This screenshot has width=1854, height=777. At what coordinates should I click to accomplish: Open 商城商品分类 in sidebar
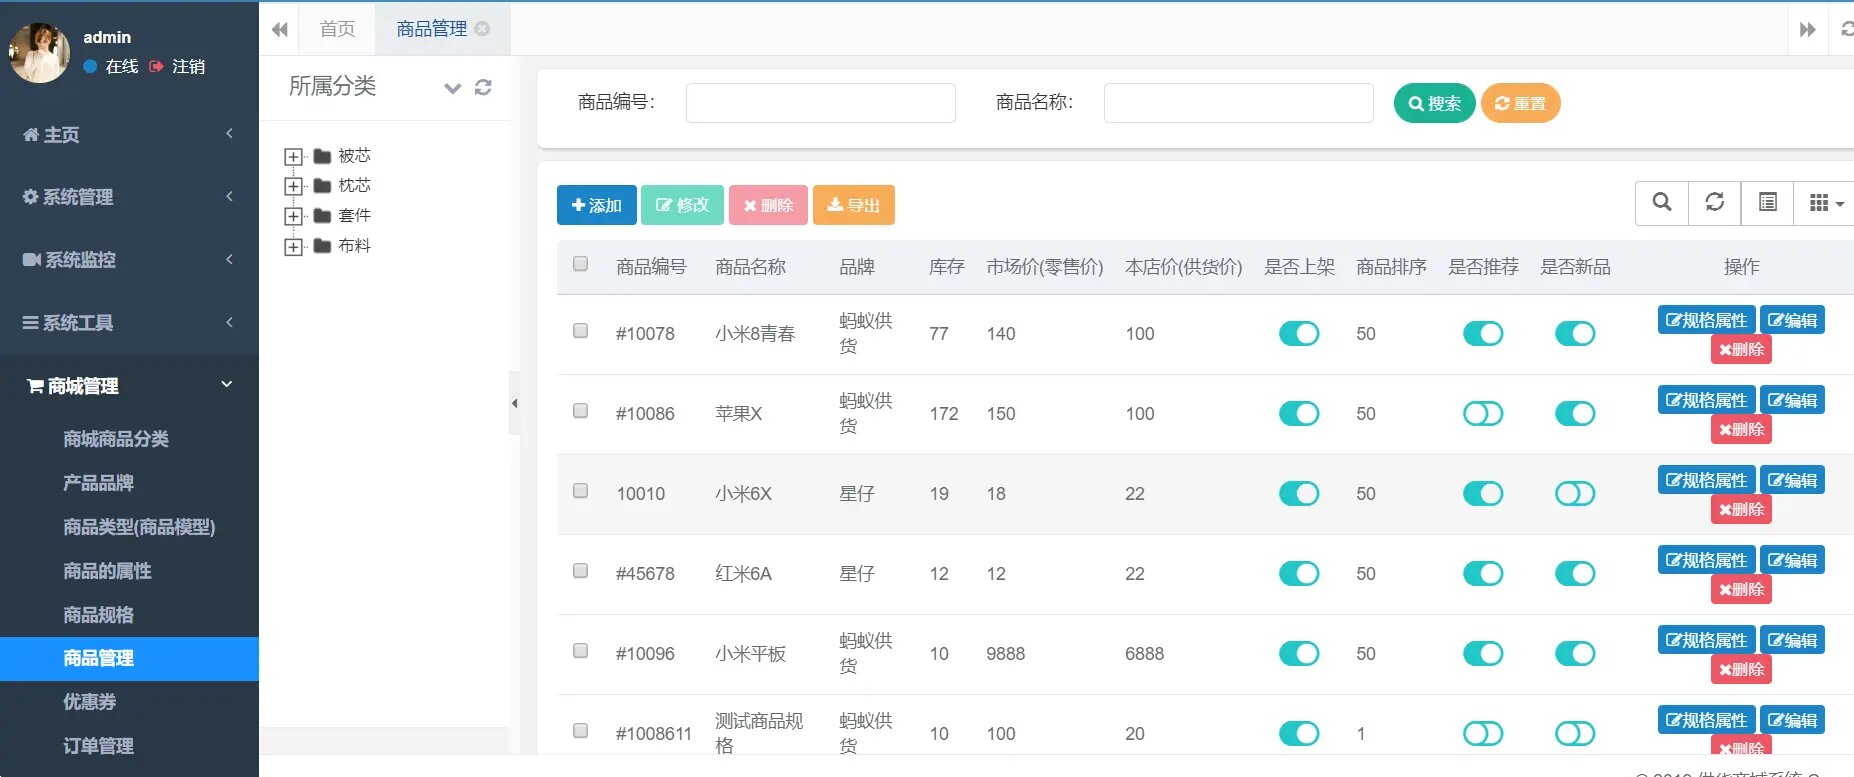point(116,439)
